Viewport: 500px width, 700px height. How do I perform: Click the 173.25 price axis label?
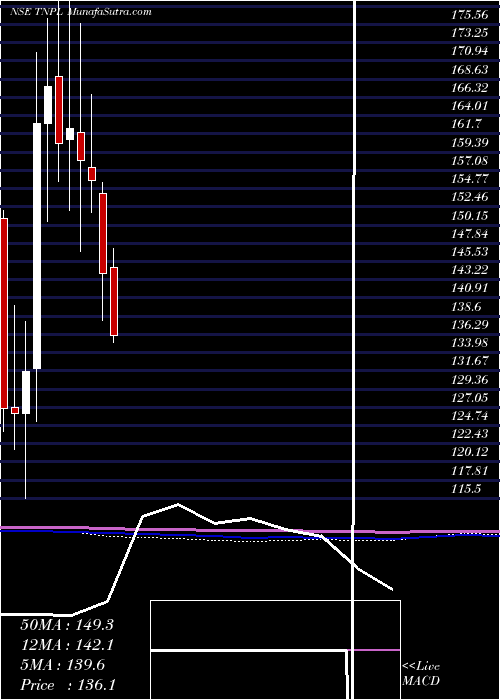pyautogui.click(x=469, y=33)
